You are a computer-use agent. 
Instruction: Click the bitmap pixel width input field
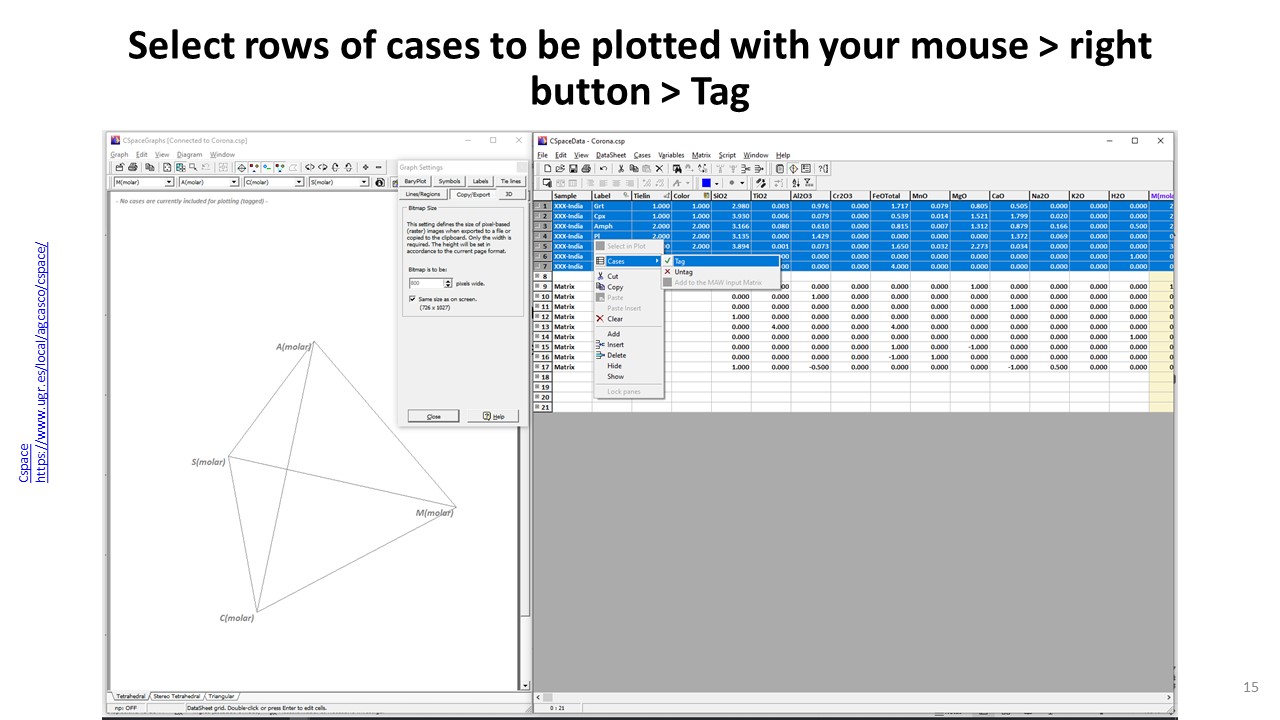(424, 284)
